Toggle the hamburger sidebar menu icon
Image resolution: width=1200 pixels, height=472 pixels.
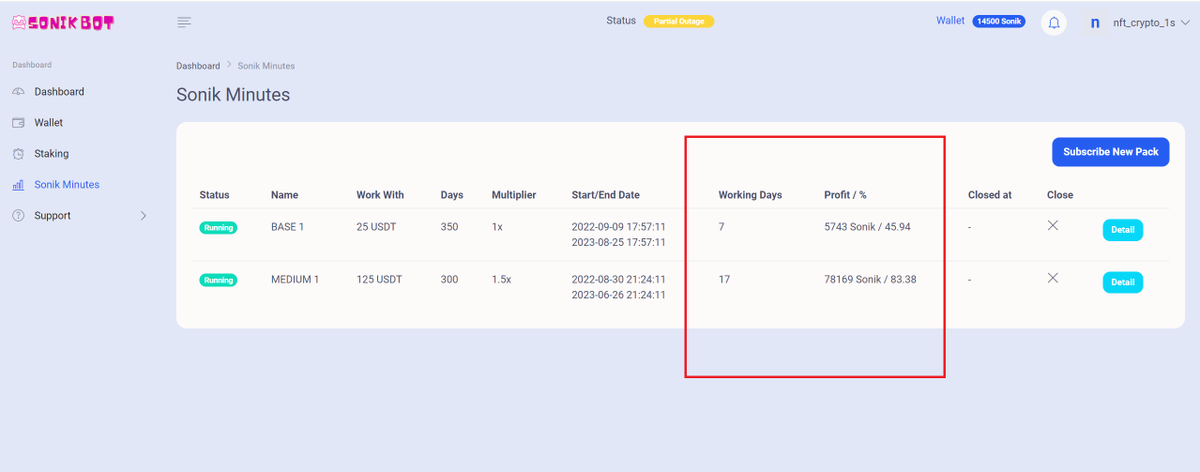coord(184,22)
